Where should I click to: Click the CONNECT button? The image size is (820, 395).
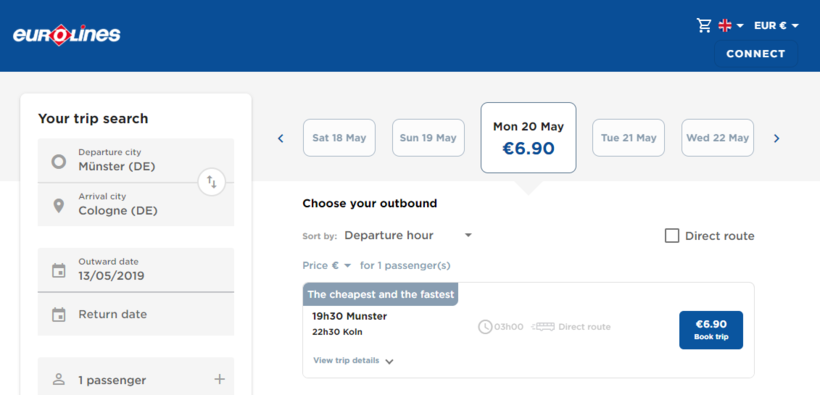[756, 54]
